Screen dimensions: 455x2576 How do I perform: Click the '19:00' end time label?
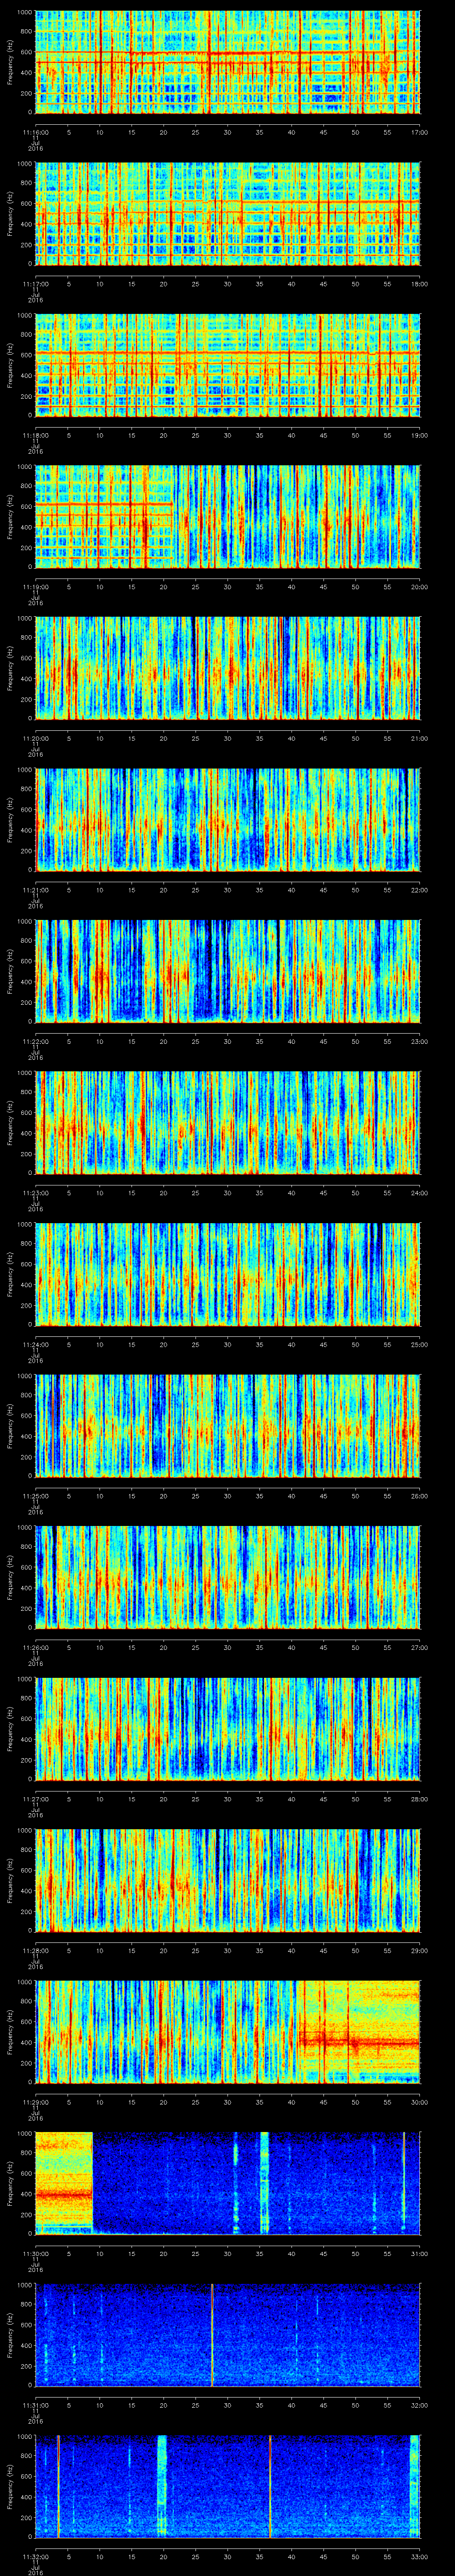pyautogui.click(x=419, y=435)
